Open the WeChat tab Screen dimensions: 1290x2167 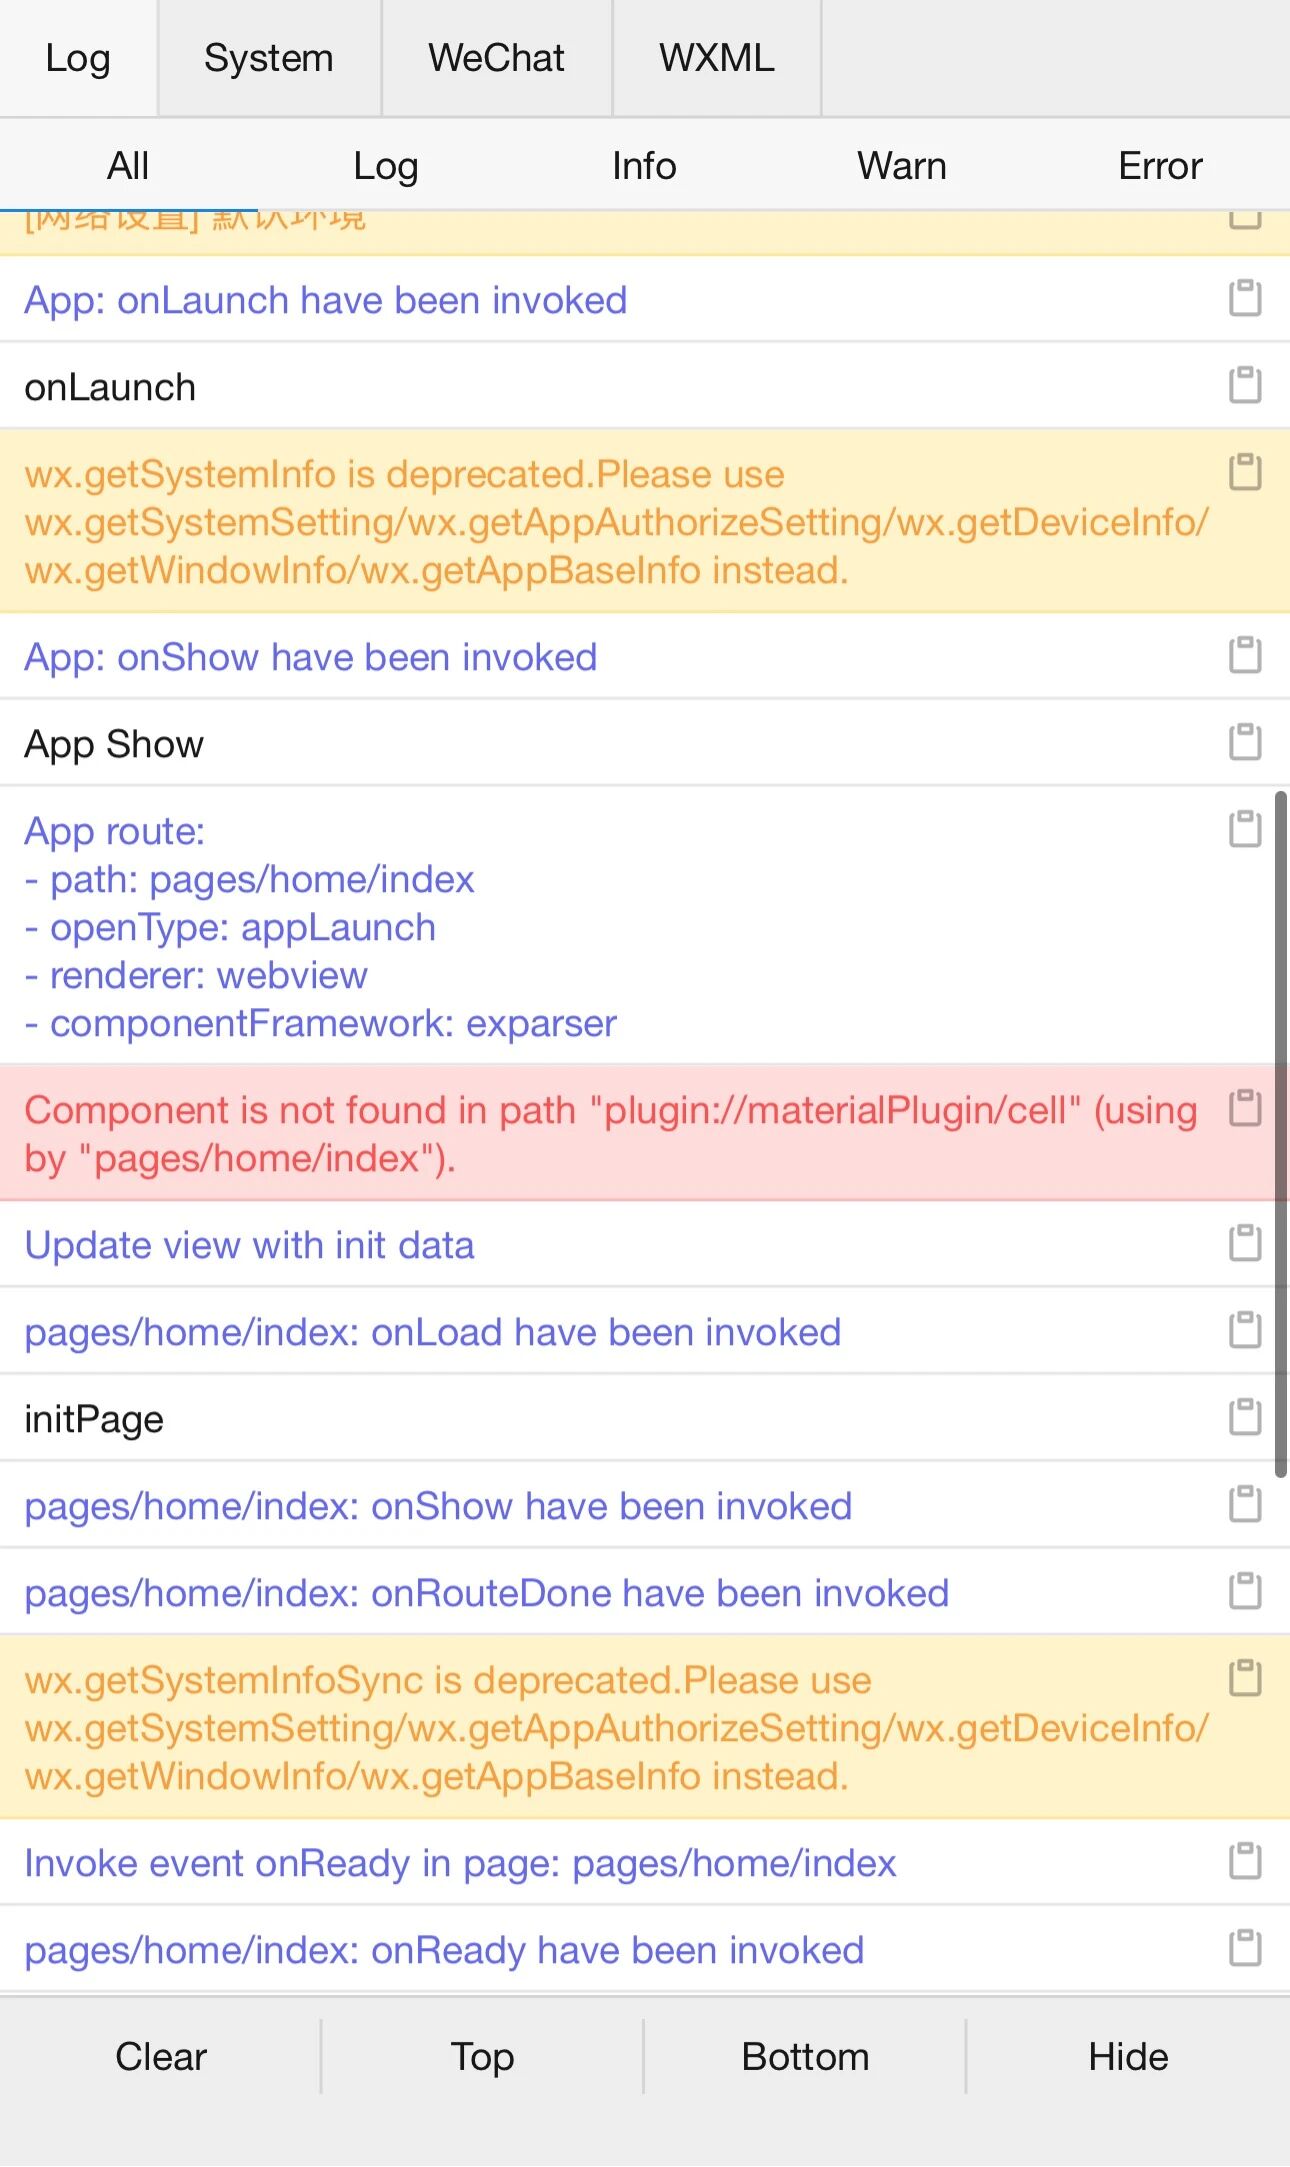pyautogui.click(x=496, y=58)
